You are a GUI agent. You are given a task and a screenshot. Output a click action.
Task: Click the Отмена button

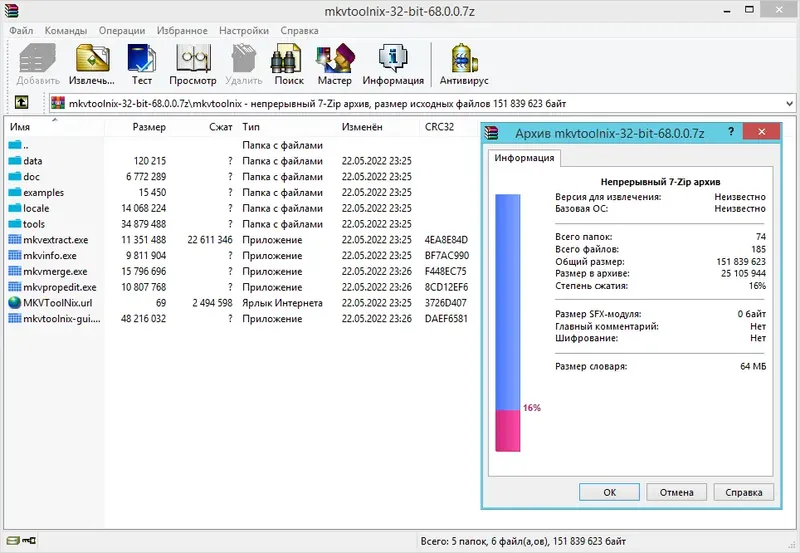coord(677,492)
